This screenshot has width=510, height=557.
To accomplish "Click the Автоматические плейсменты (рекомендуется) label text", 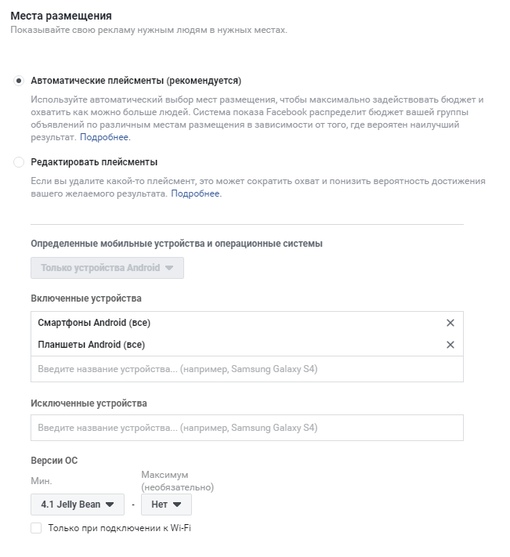I will (136, 81).
